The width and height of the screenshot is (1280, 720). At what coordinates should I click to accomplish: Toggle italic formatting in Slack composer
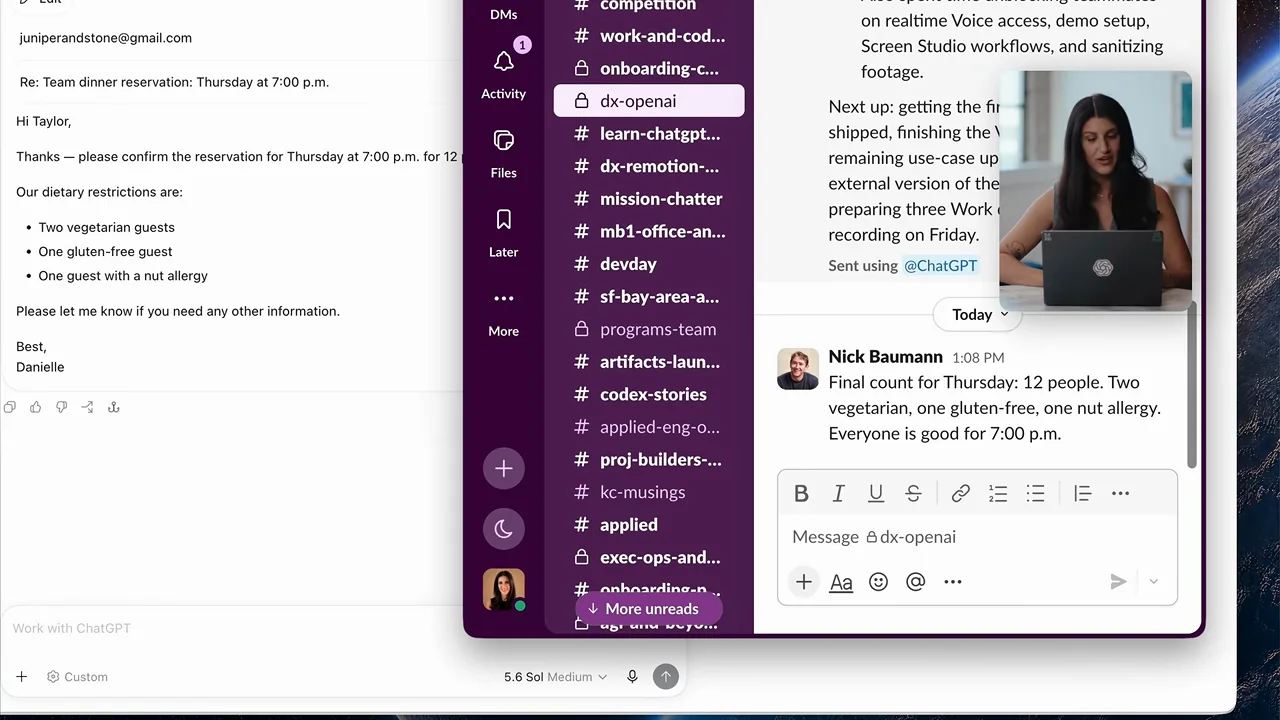point(838,493)
